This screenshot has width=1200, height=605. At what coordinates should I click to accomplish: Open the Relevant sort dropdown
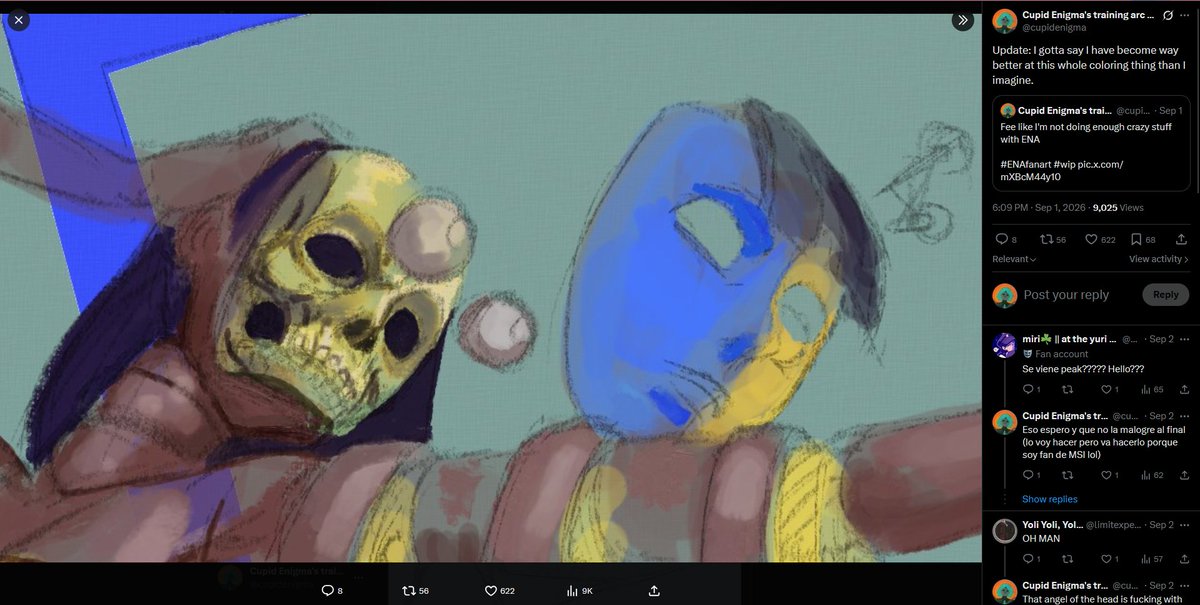[x=1014, y=259]
